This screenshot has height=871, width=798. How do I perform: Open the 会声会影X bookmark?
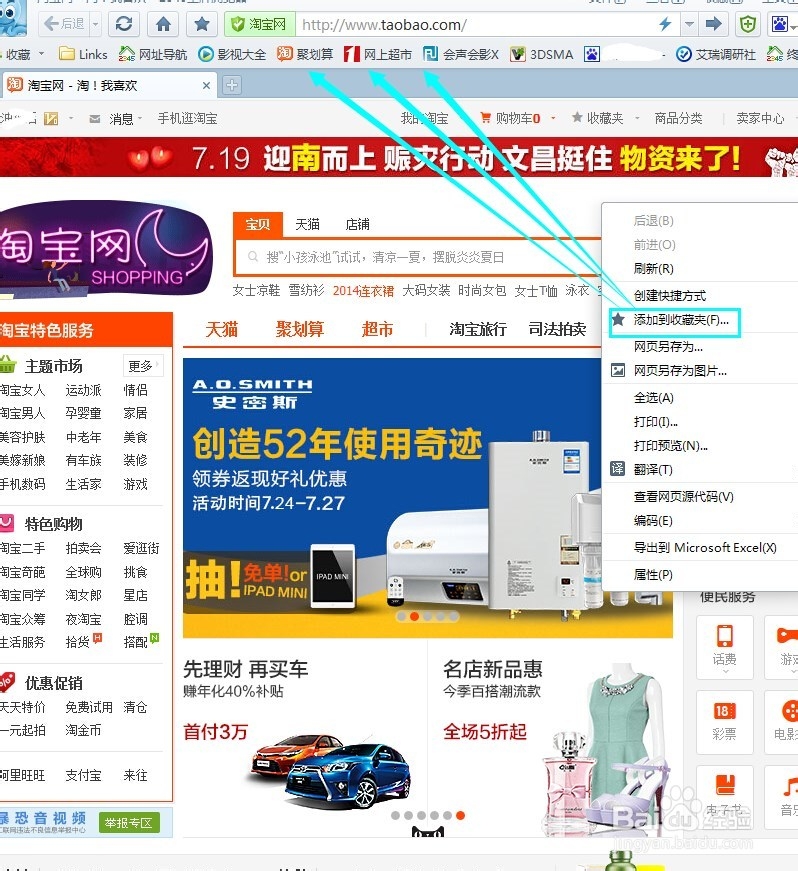461,54
